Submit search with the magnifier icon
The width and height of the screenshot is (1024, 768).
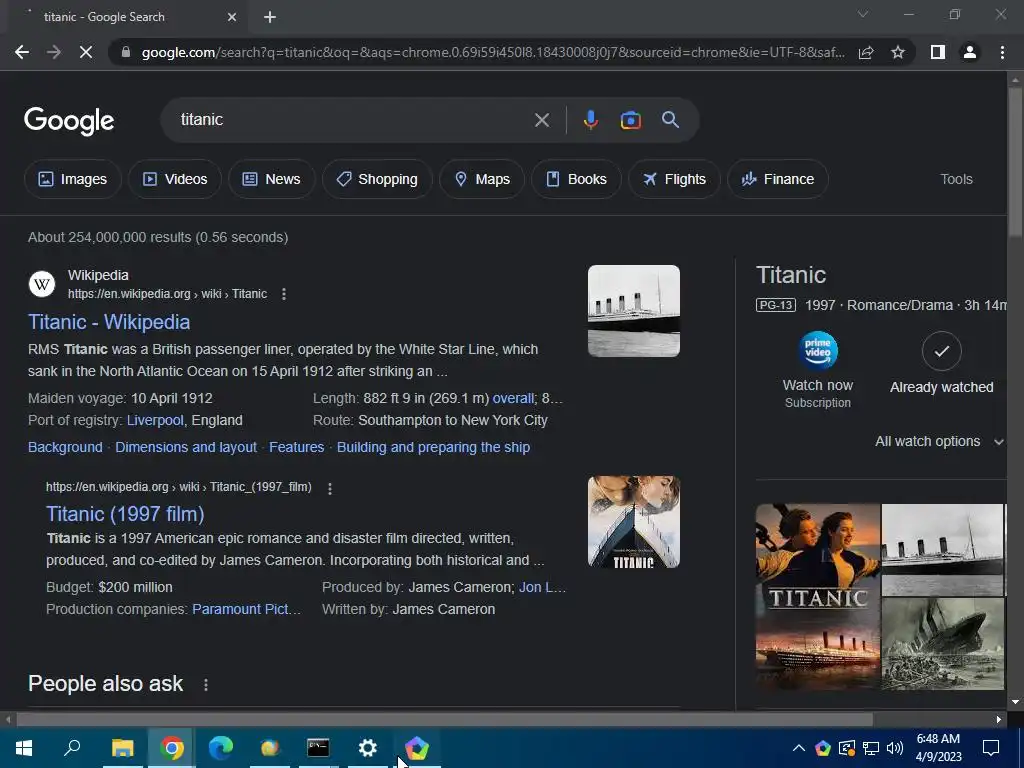click(670, 120)
